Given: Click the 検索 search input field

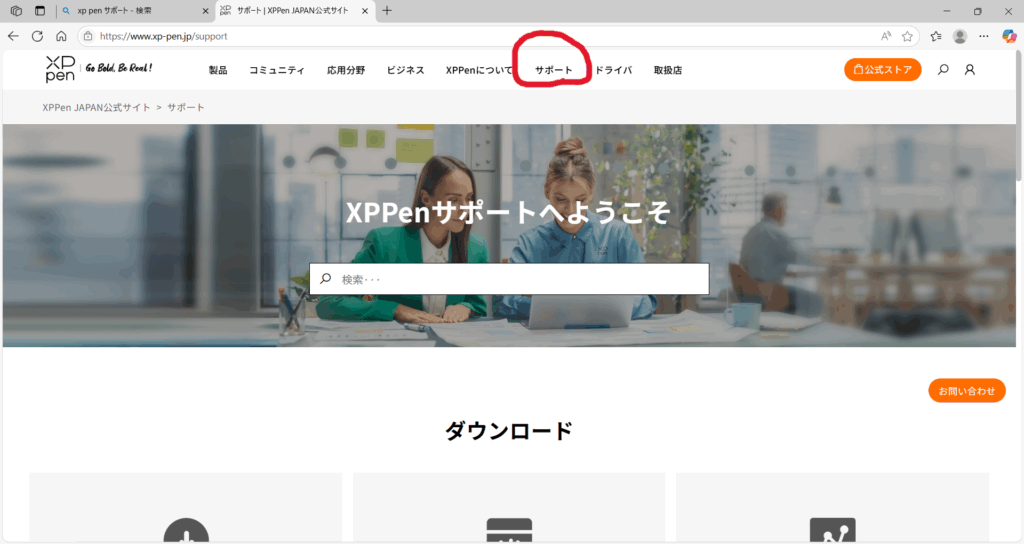Looking at the screenshot, I should [509, 279].
